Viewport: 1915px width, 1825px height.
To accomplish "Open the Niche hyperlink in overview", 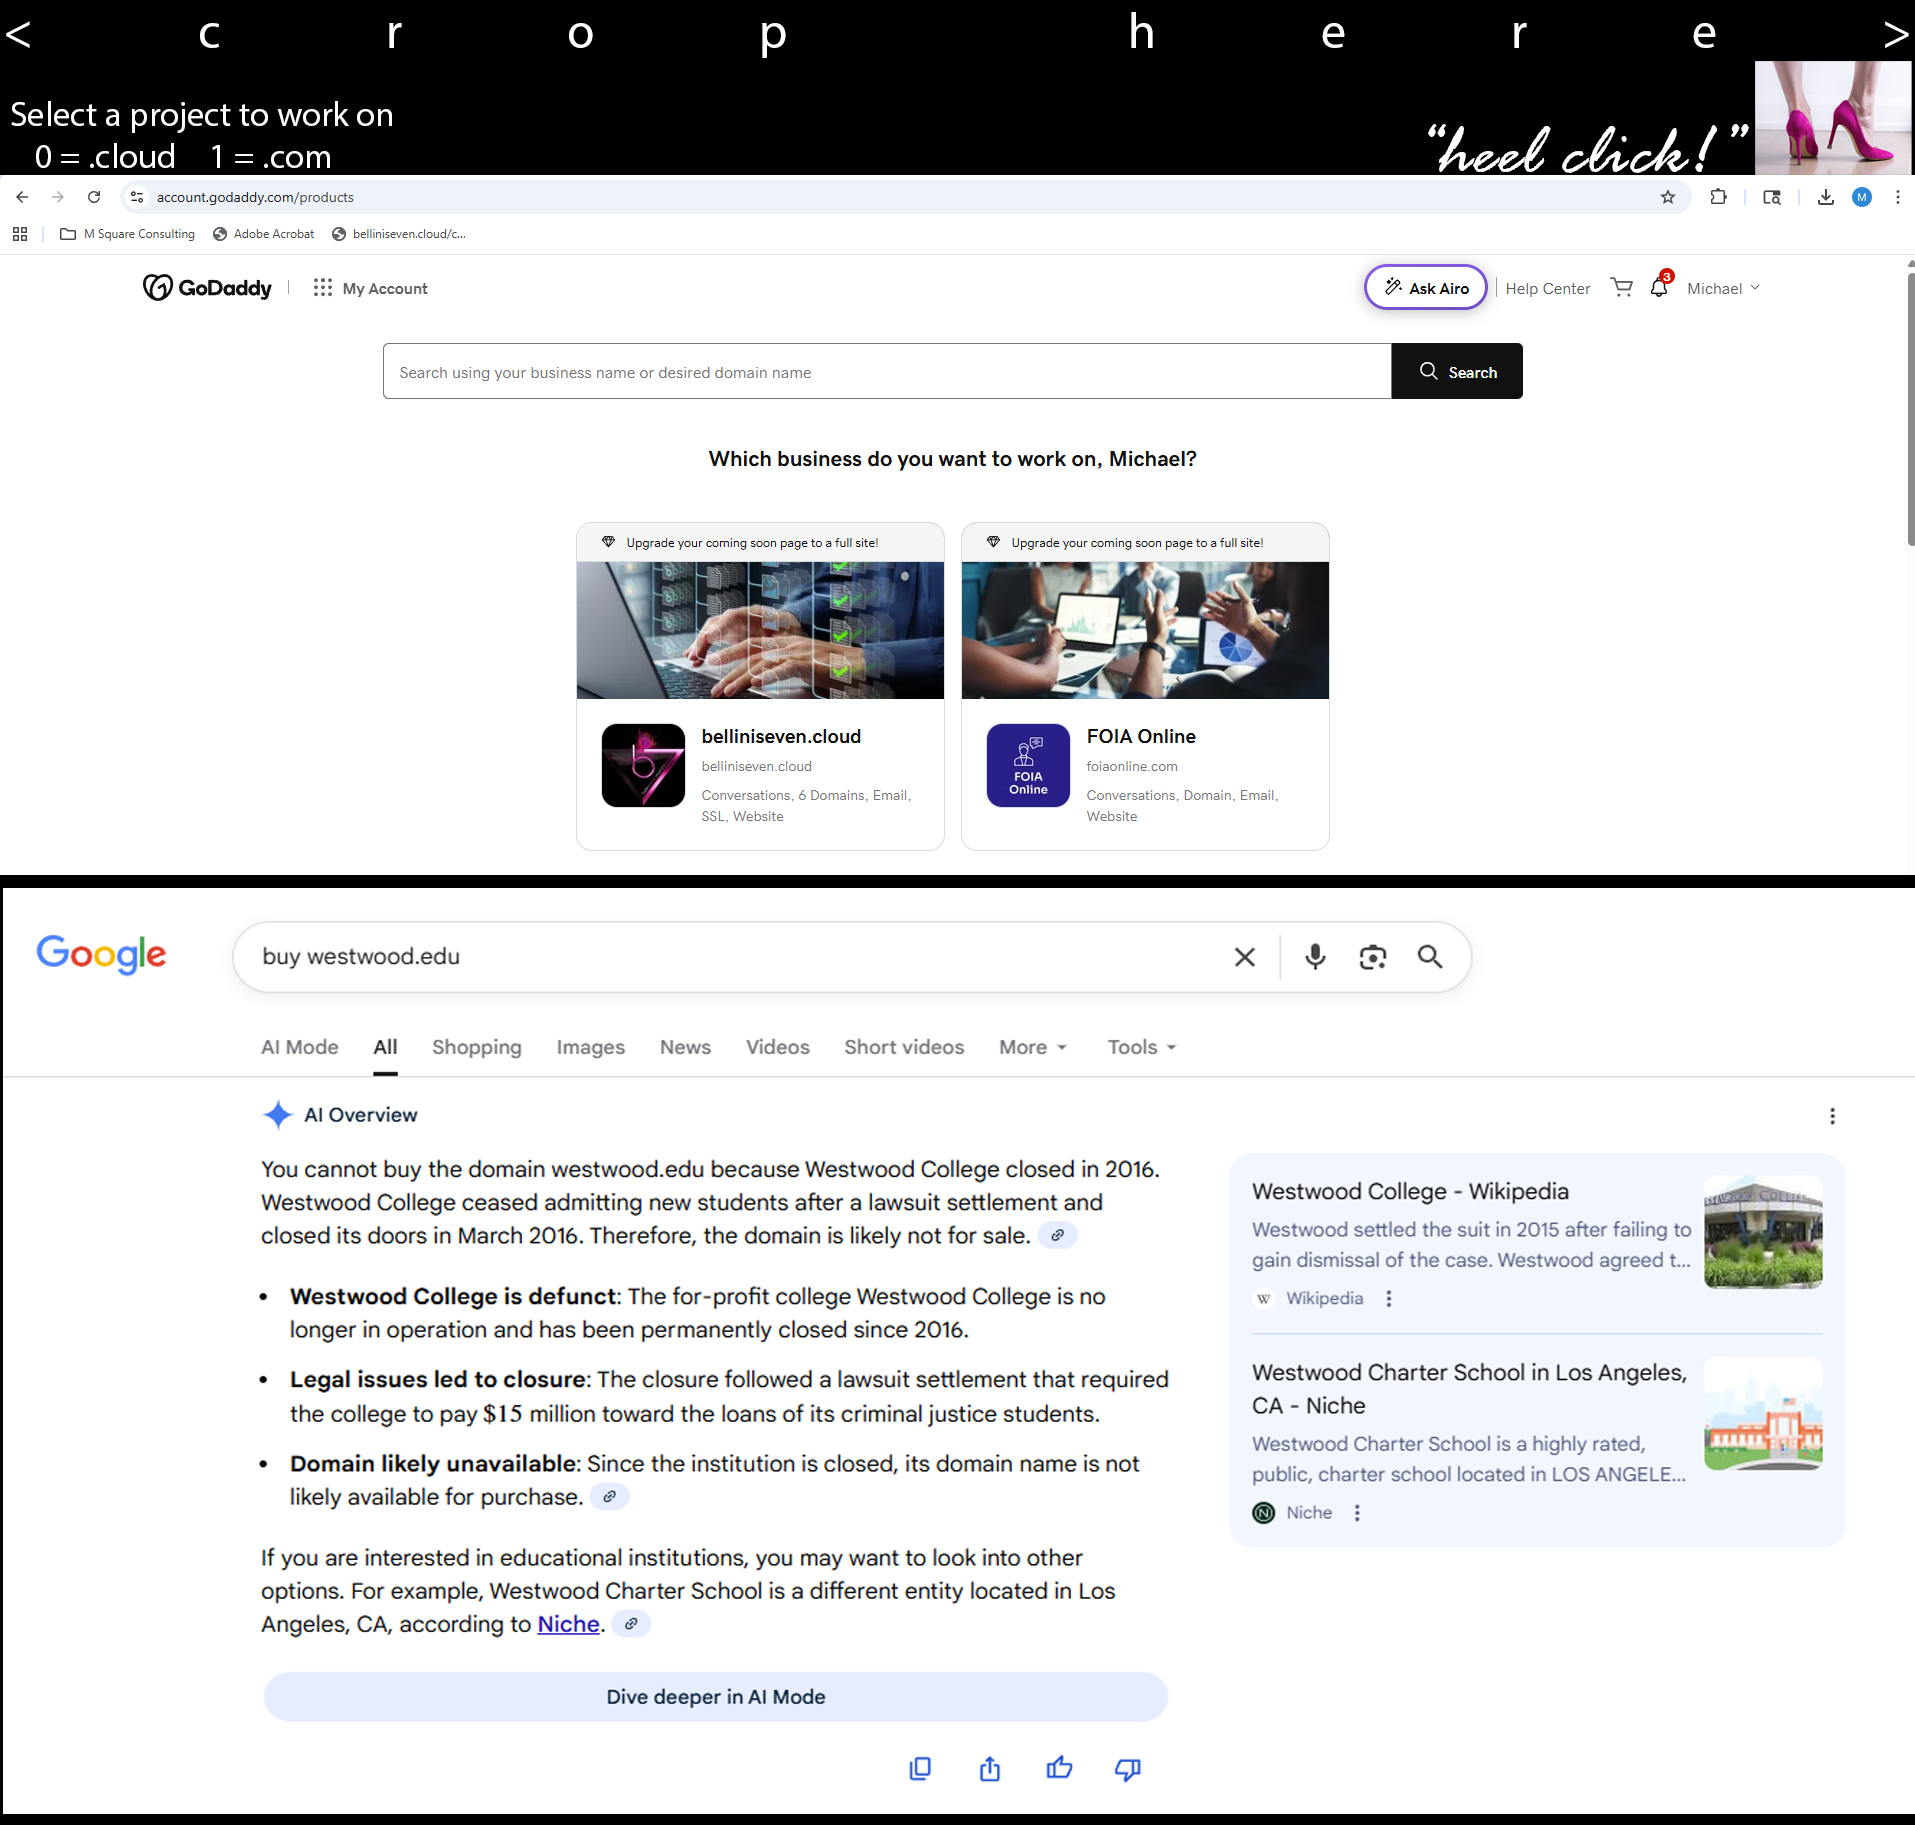I will tap(568, 1624).
